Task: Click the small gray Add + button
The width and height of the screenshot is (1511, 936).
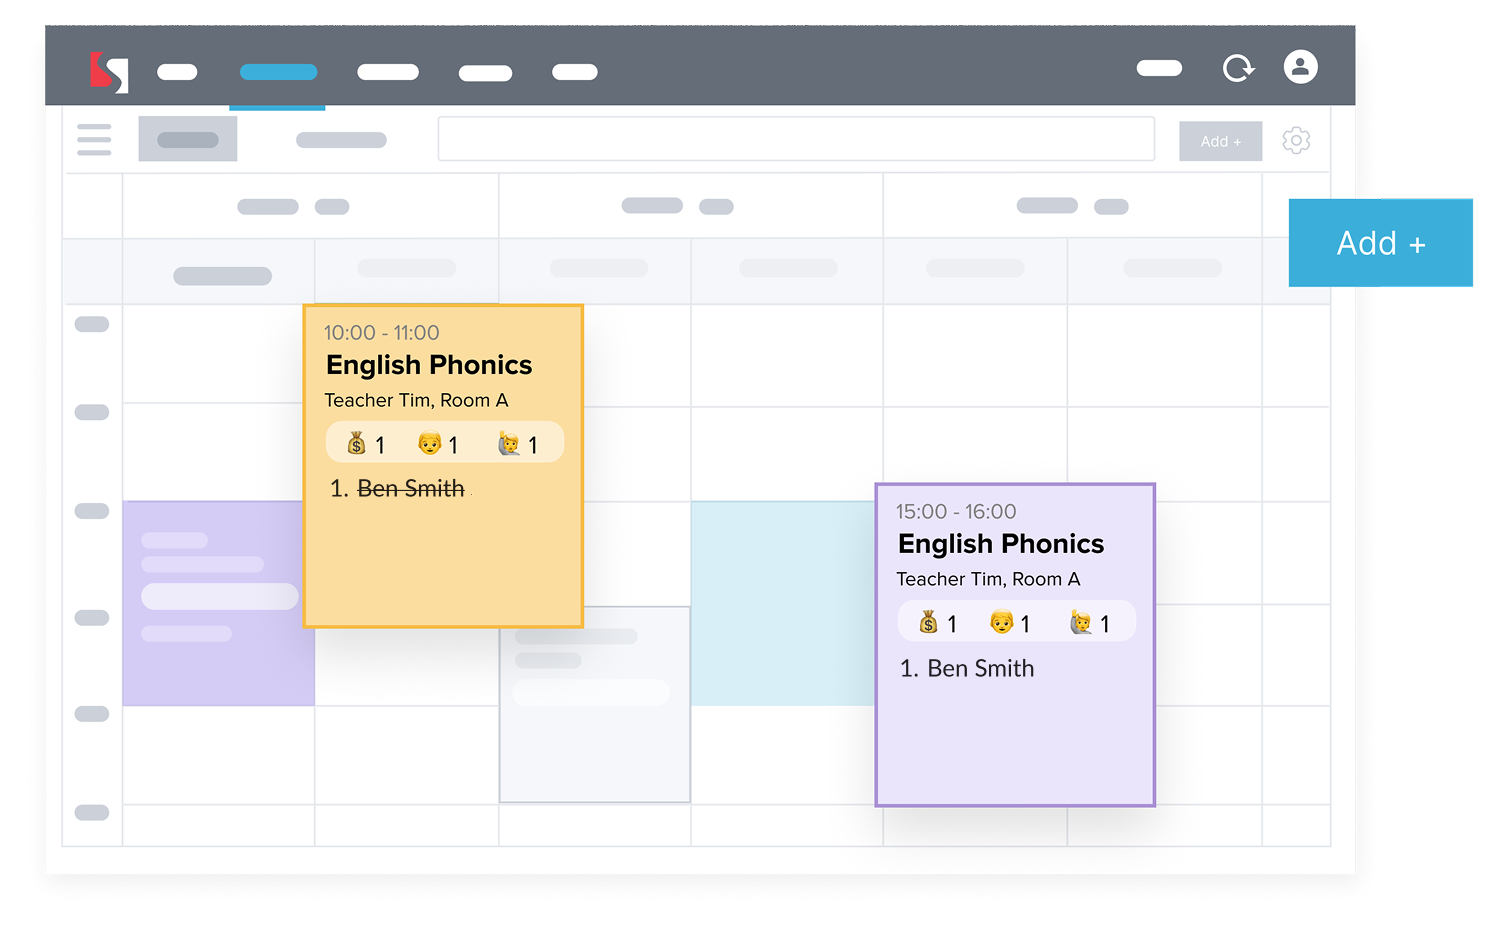Action: (1220, 141)
